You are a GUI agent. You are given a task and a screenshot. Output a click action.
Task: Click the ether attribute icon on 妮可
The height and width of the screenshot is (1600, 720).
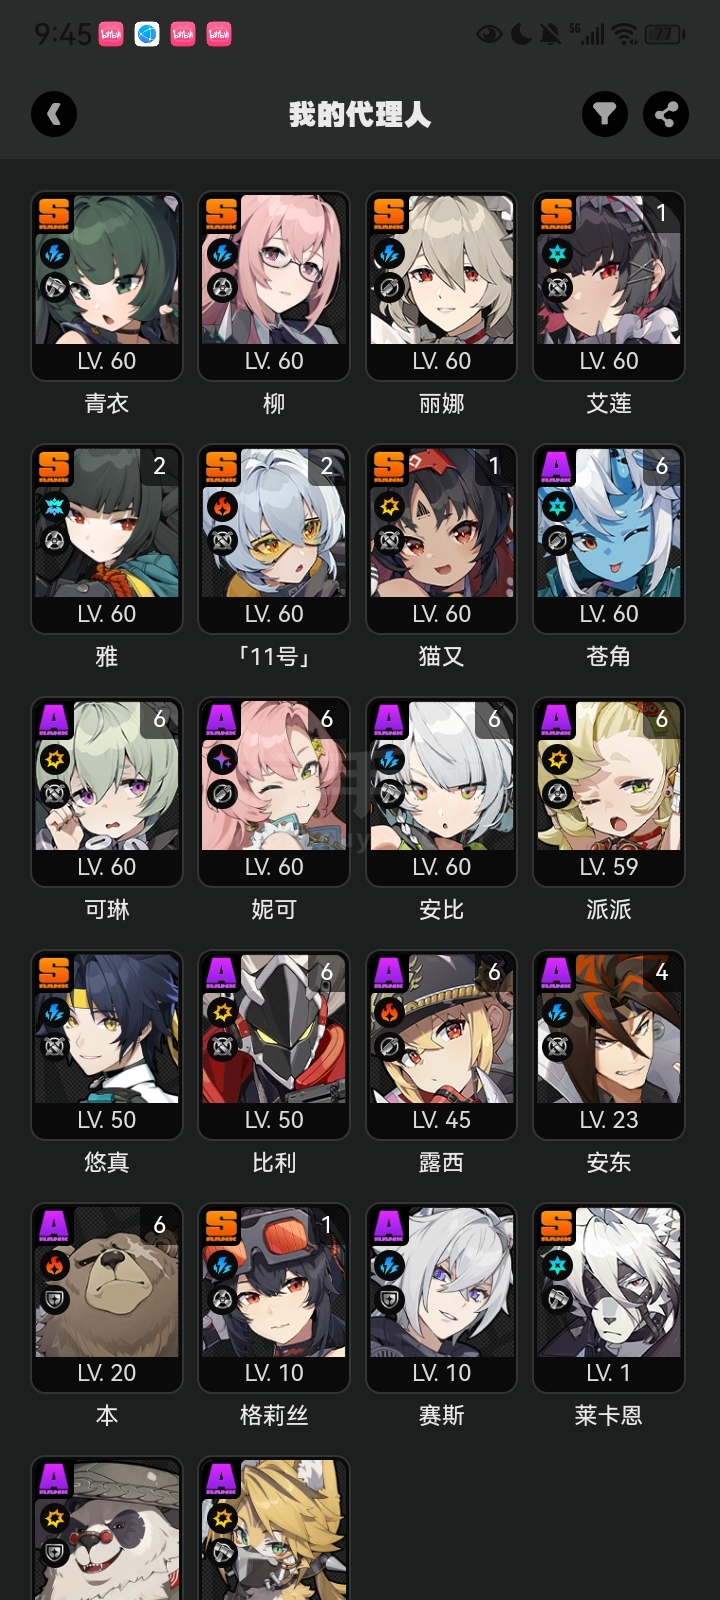(222, 760)
